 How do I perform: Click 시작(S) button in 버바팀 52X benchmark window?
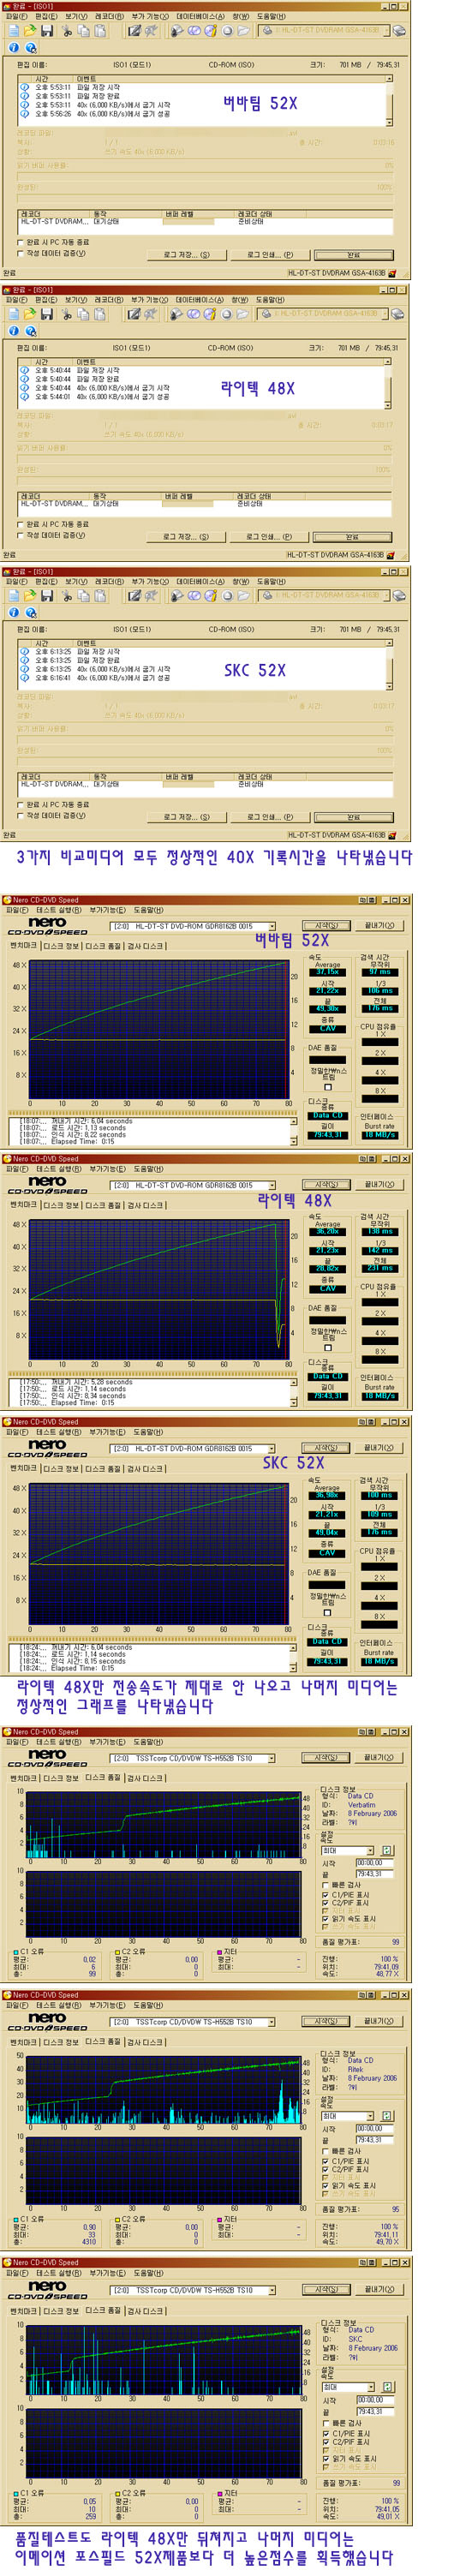(x=326, y=926)
